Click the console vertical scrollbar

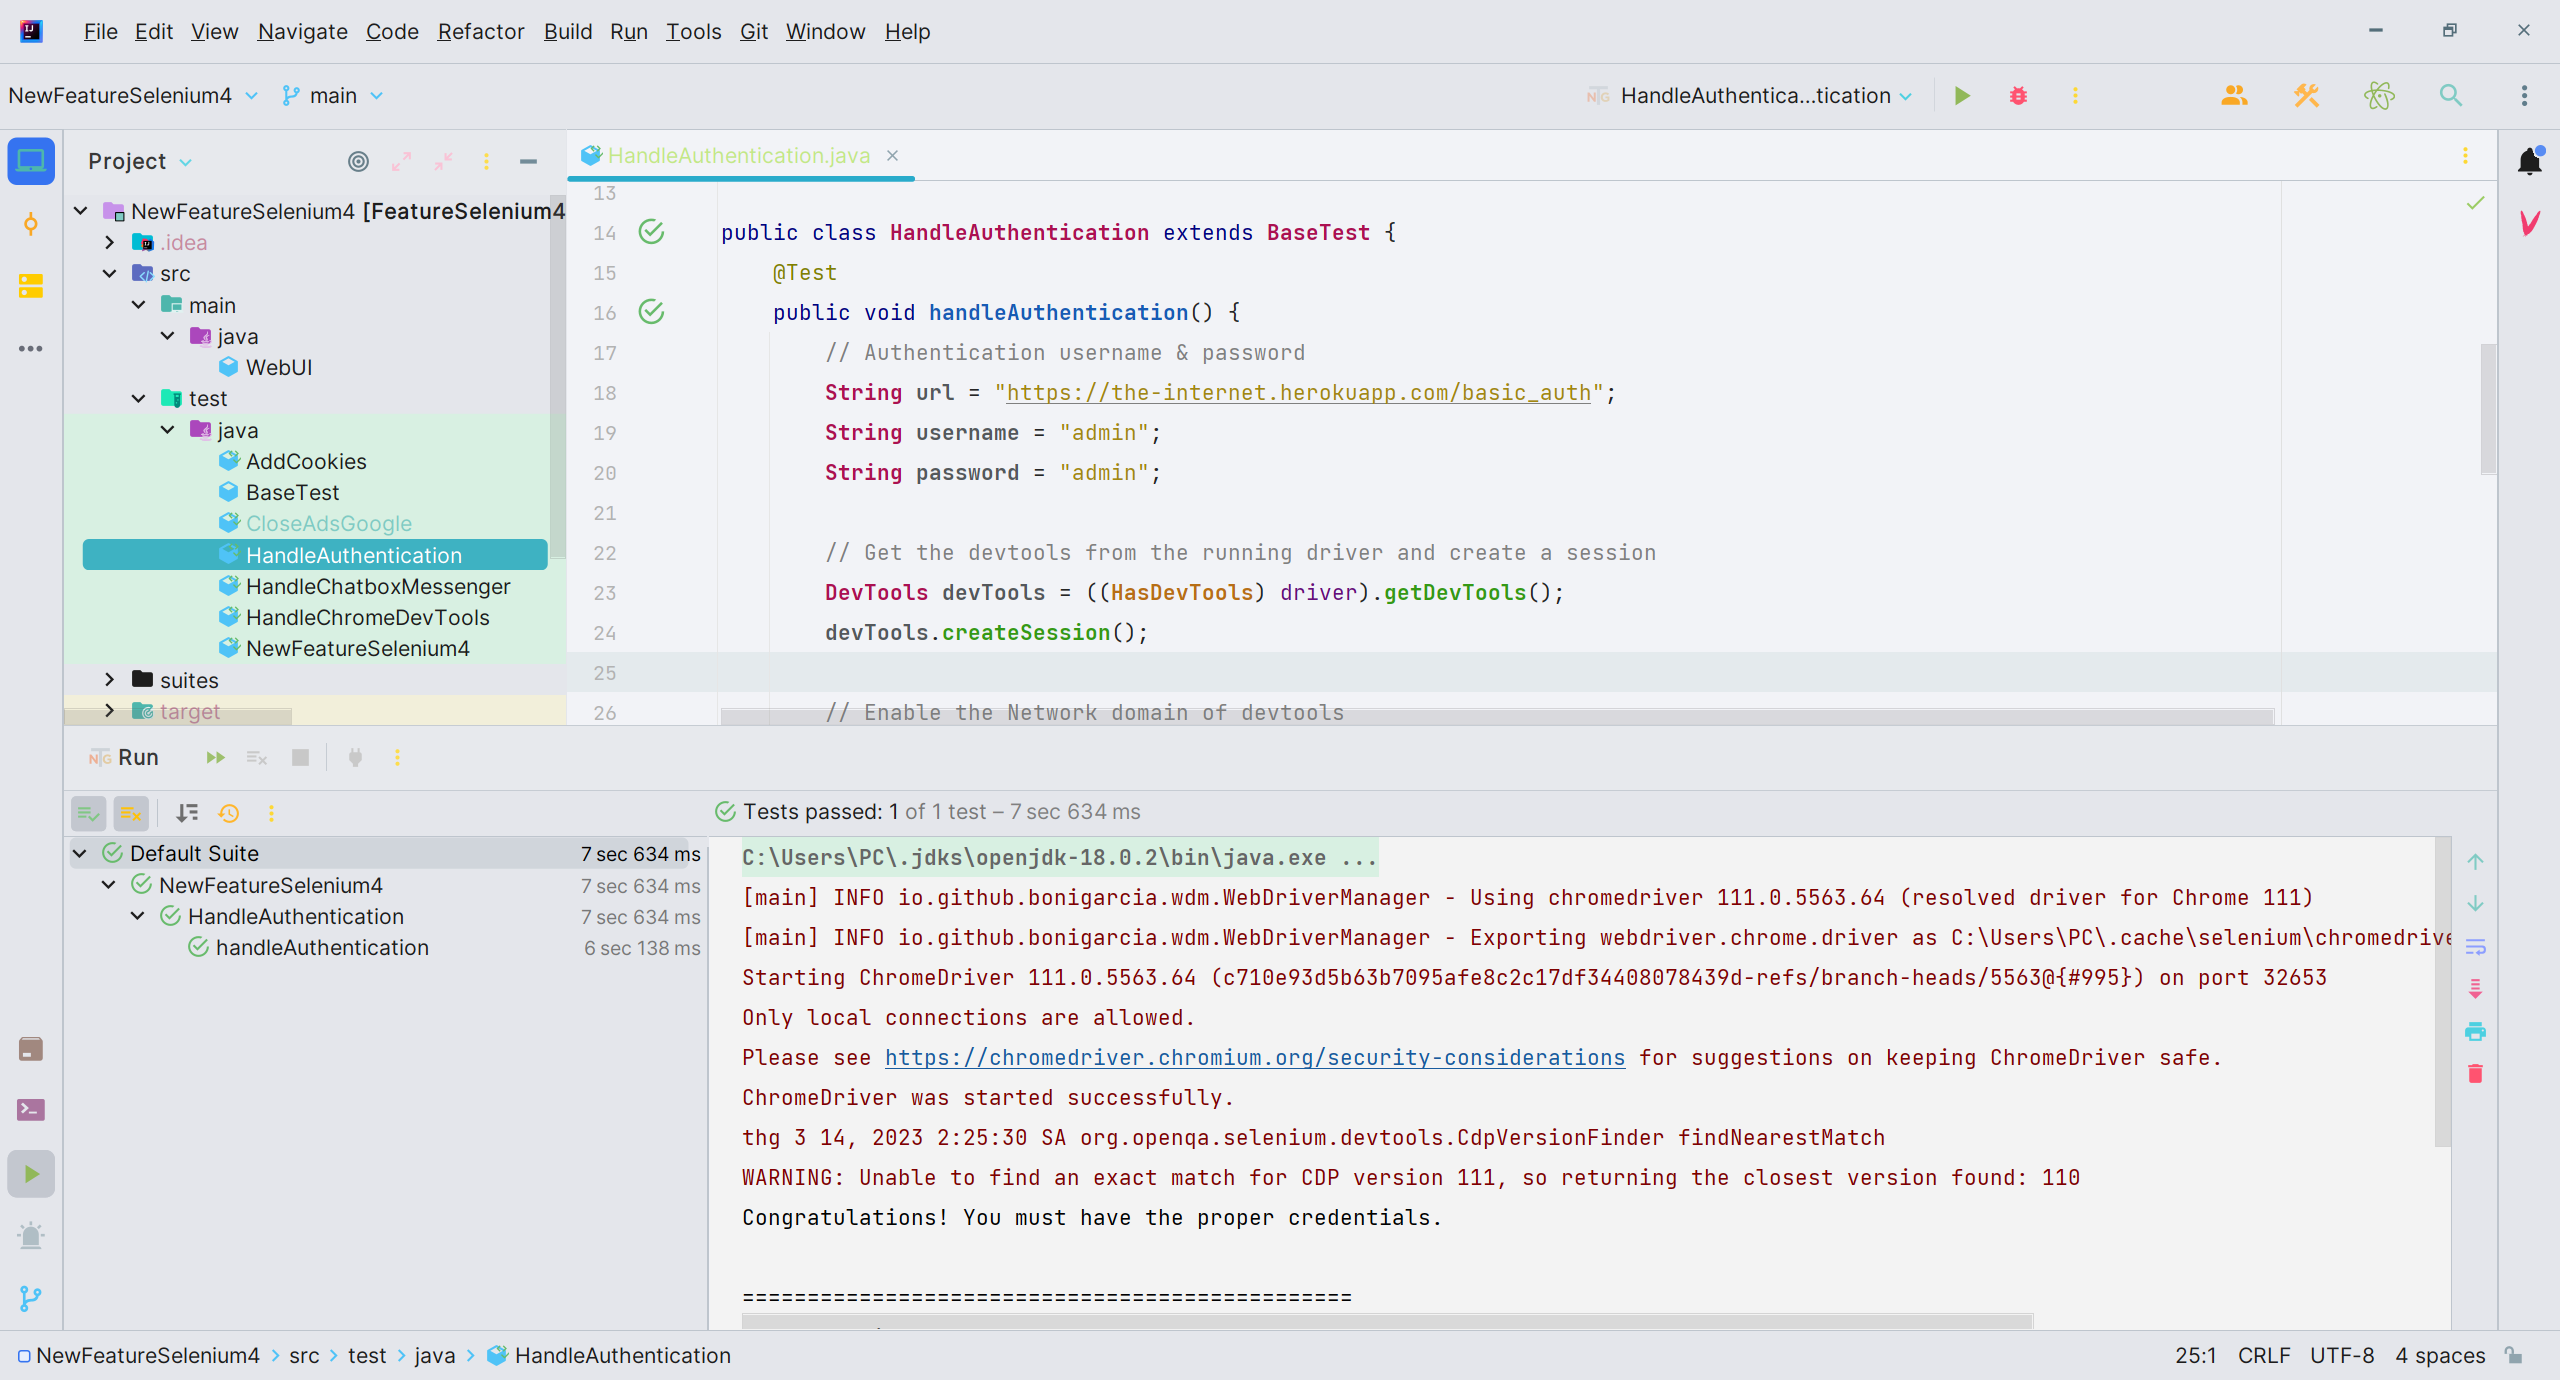point(2443,991)
